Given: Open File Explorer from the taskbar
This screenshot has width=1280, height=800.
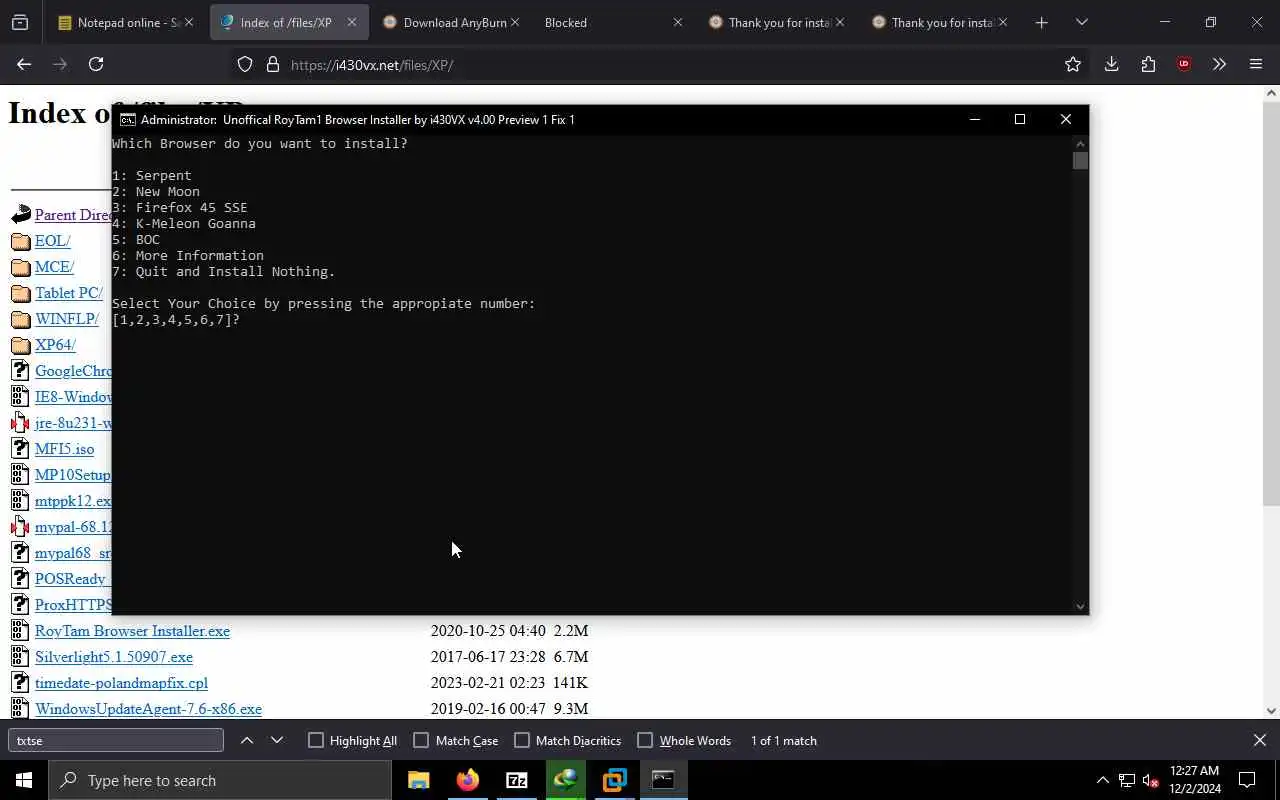Looking at the screenshot, I should [x=418, y=780].
